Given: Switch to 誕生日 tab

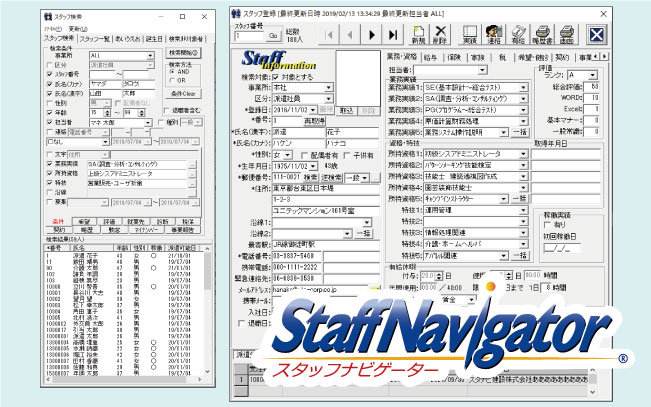Looking at the screenshot, I should [x=154, y=39].
